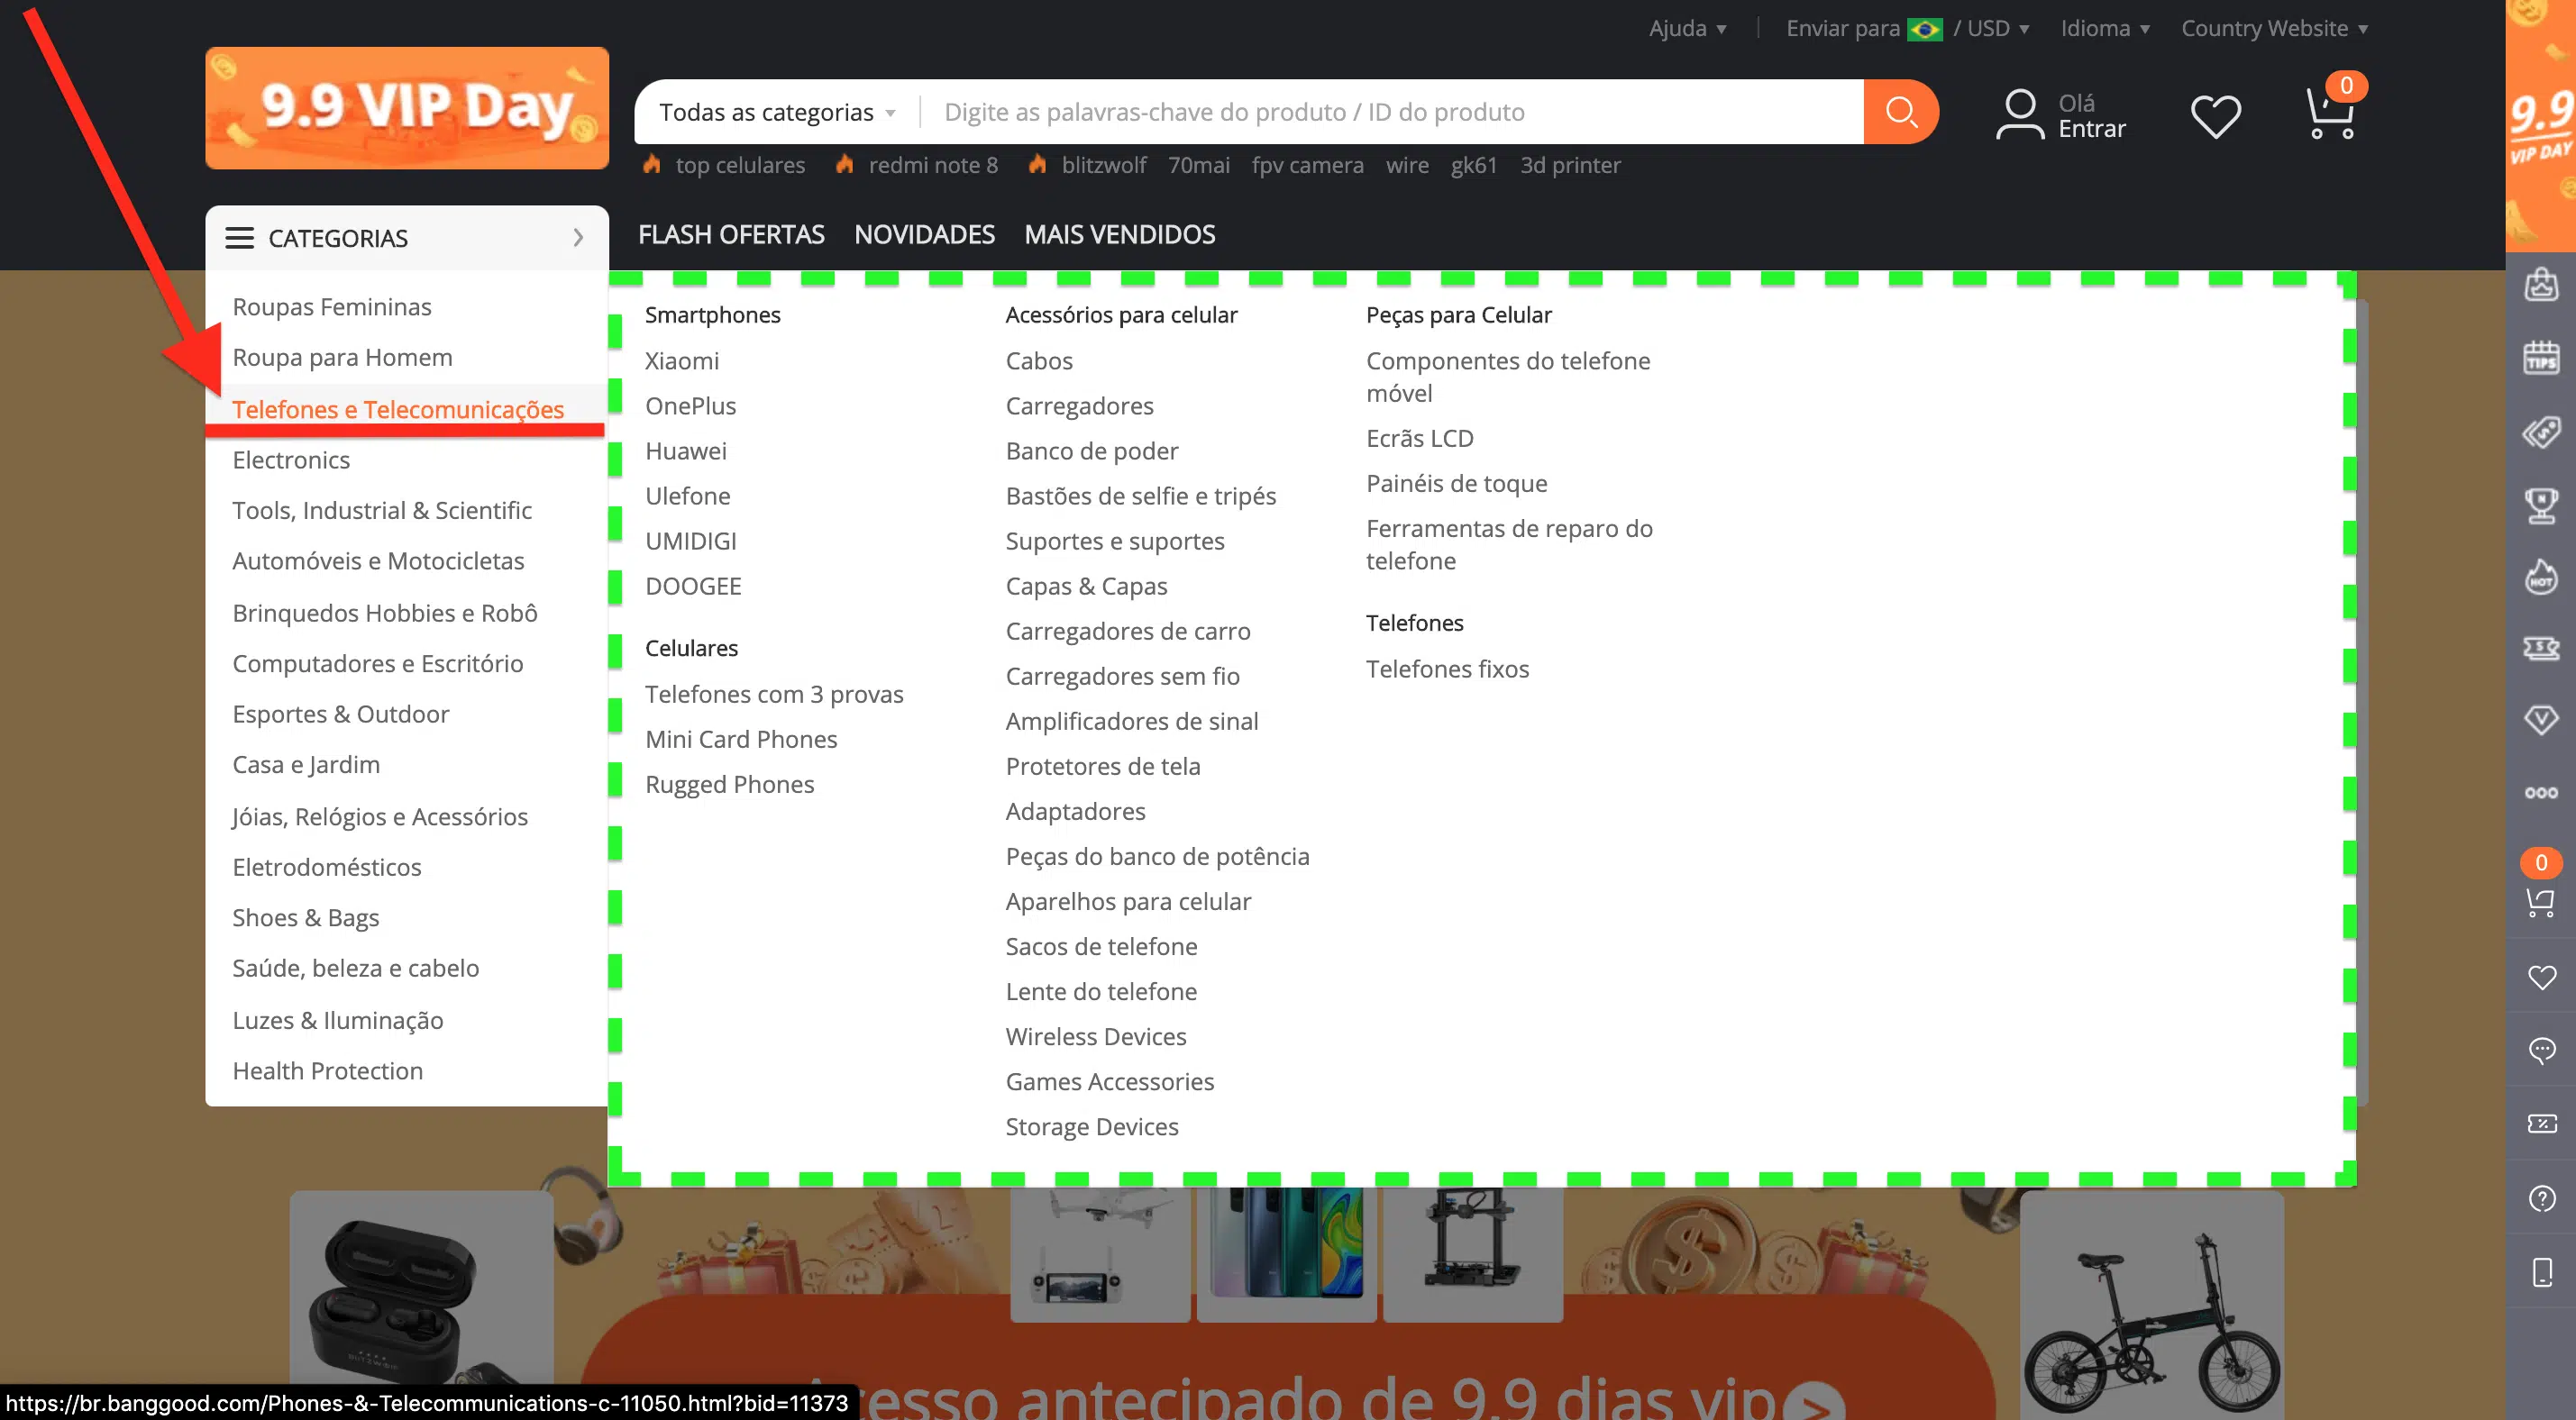Open the sidebar chat bubble icon
Image resolution: width=2576 pixels, height=1420 pixels.
point(2541,1050)
